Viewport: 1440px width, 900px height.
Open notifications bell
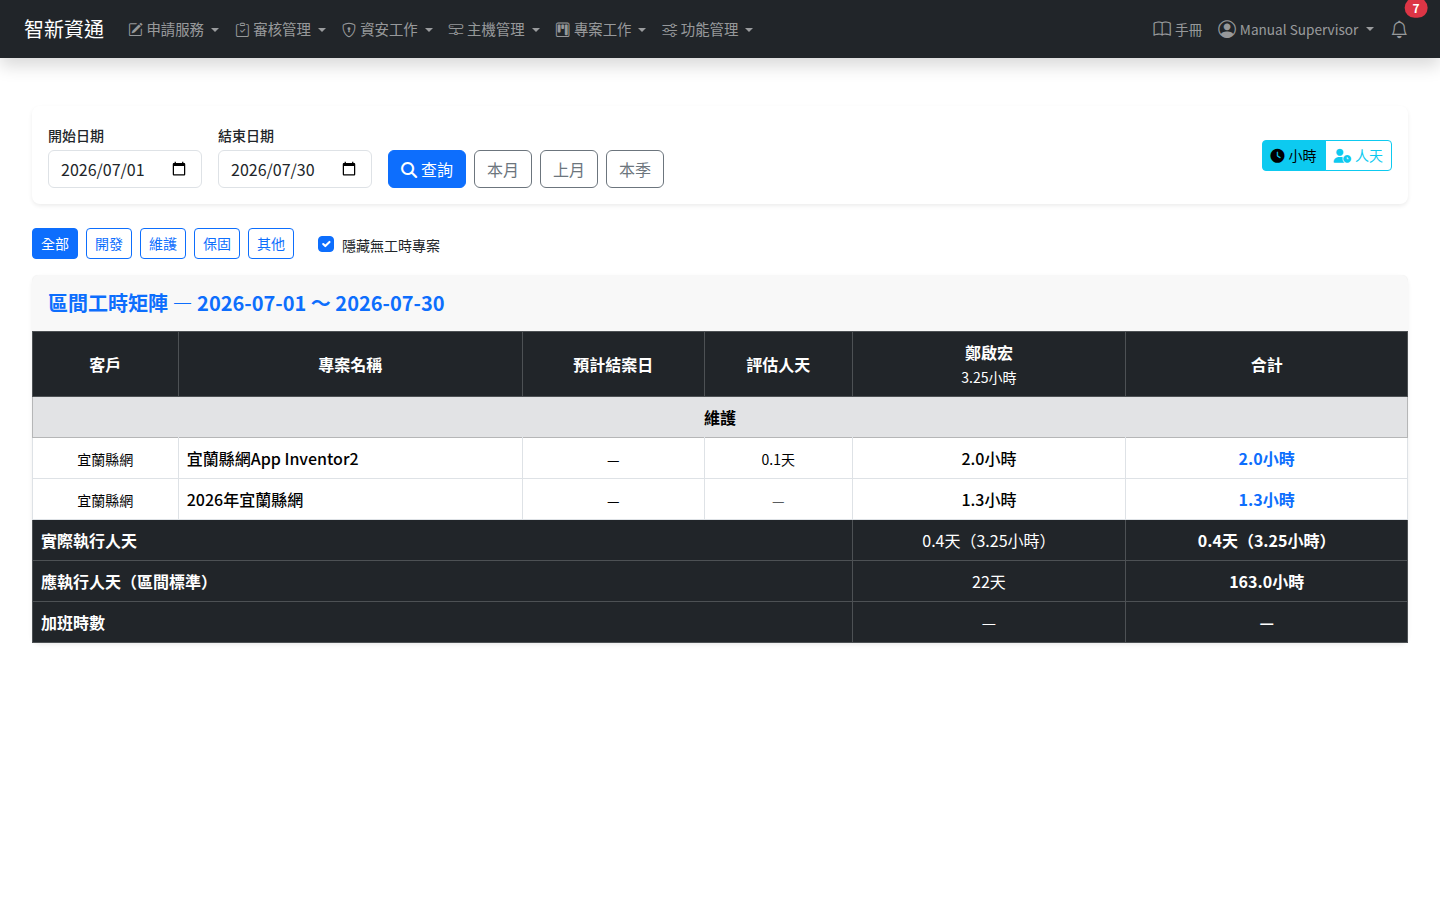1399,30
